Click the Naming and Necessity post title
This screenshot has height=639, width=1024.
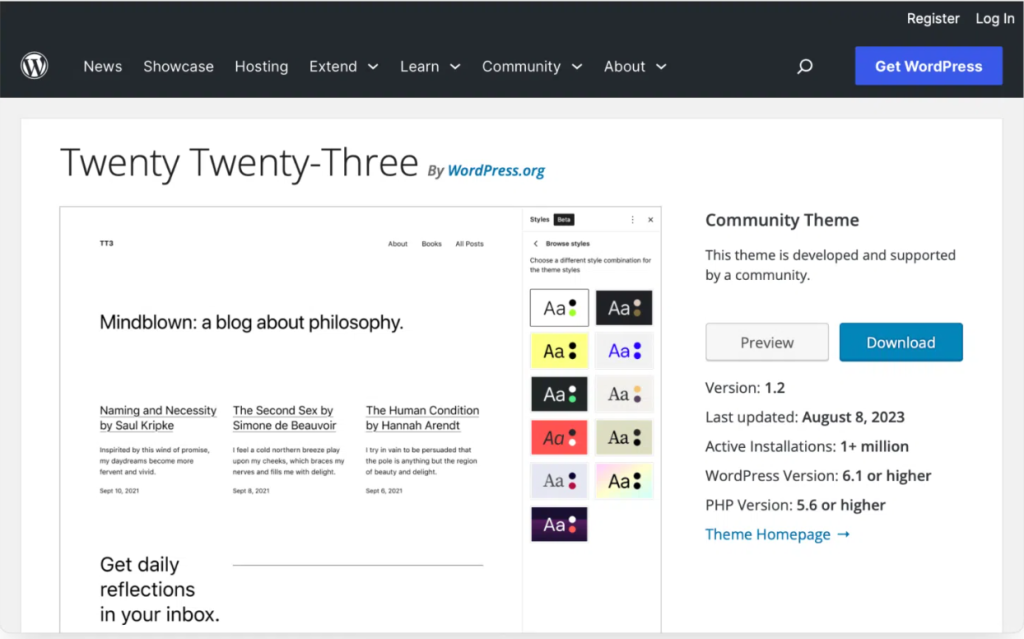pyautogui.click(x=158, y=418)
